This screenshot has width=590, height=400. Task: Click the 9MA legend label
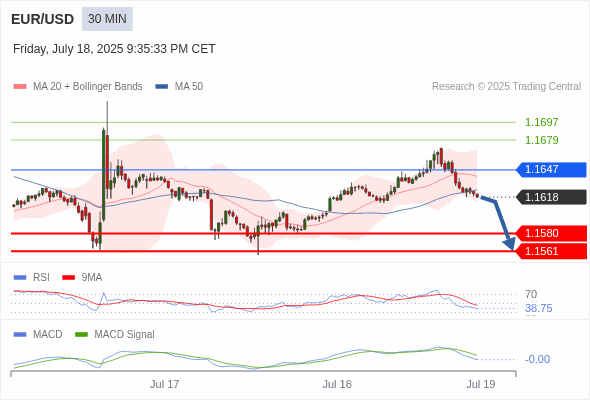[x=92, y=278]
